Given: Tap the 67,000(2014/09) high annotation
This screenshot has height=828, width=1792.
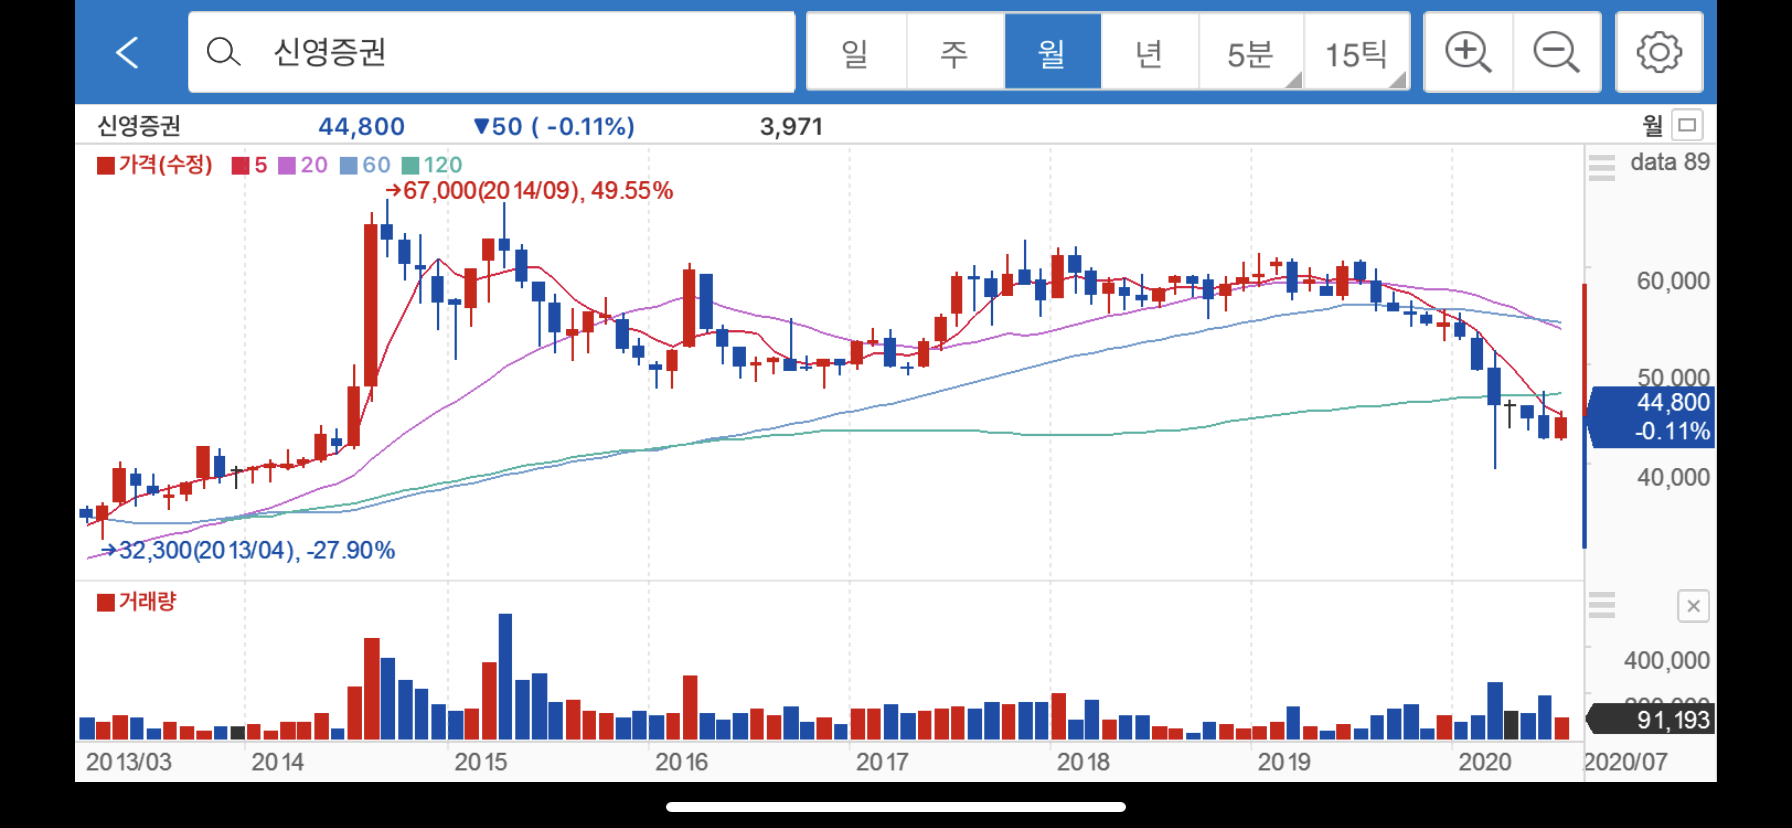Looking at the screenshot, I should point(529,190).
